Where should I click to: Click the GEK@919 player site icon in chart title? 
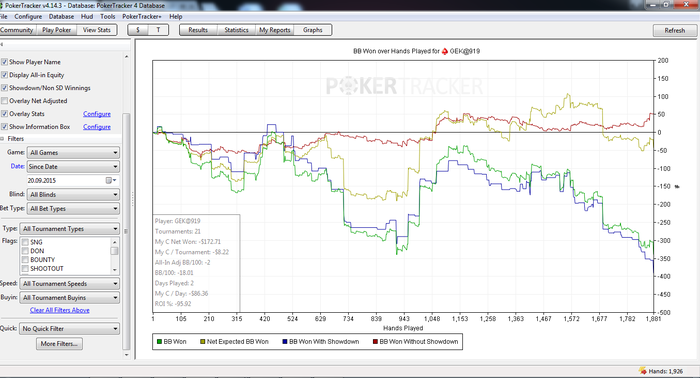coord(445,51)
